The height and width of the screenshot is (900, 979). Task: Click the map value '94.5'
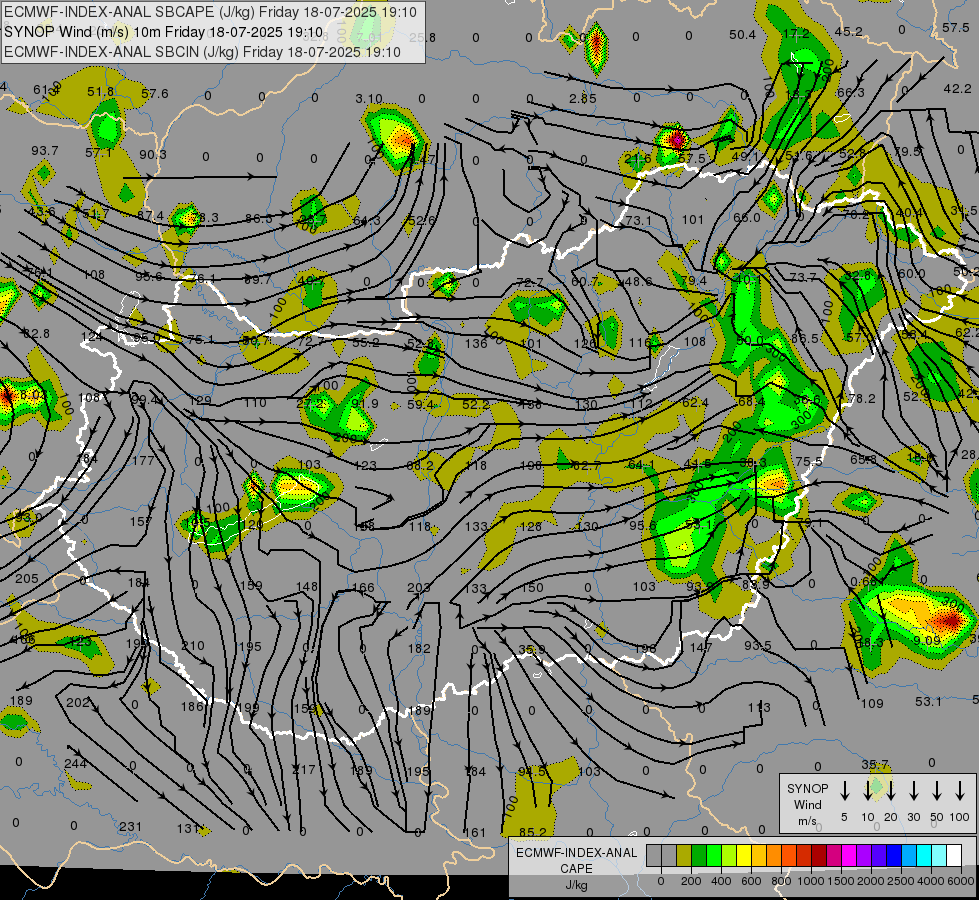533,771
